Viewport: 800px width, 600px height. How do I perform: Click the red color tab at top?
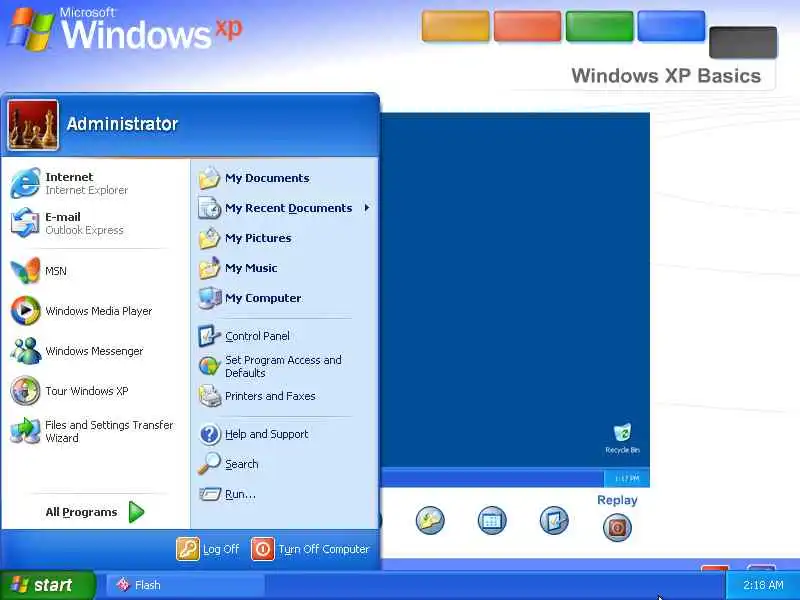pos(527,26)
